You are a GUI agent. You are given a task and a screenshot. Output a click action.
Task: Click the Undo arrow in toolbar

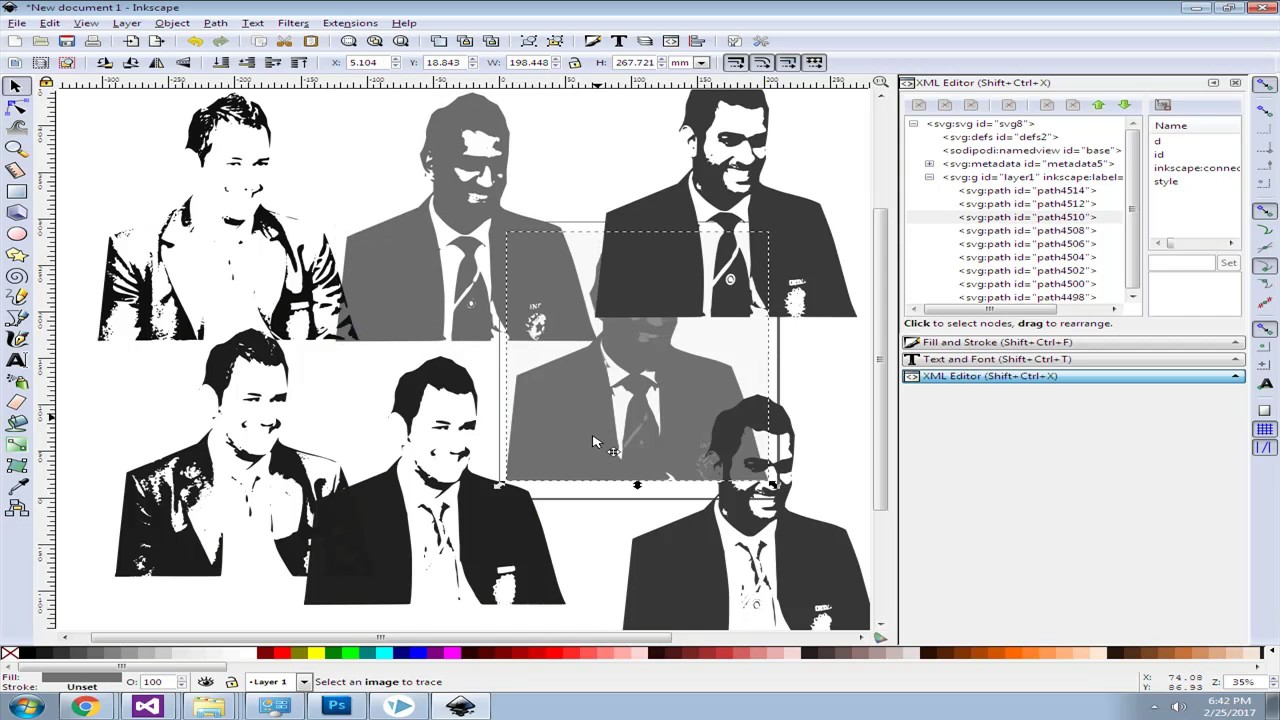click(195, 41)
